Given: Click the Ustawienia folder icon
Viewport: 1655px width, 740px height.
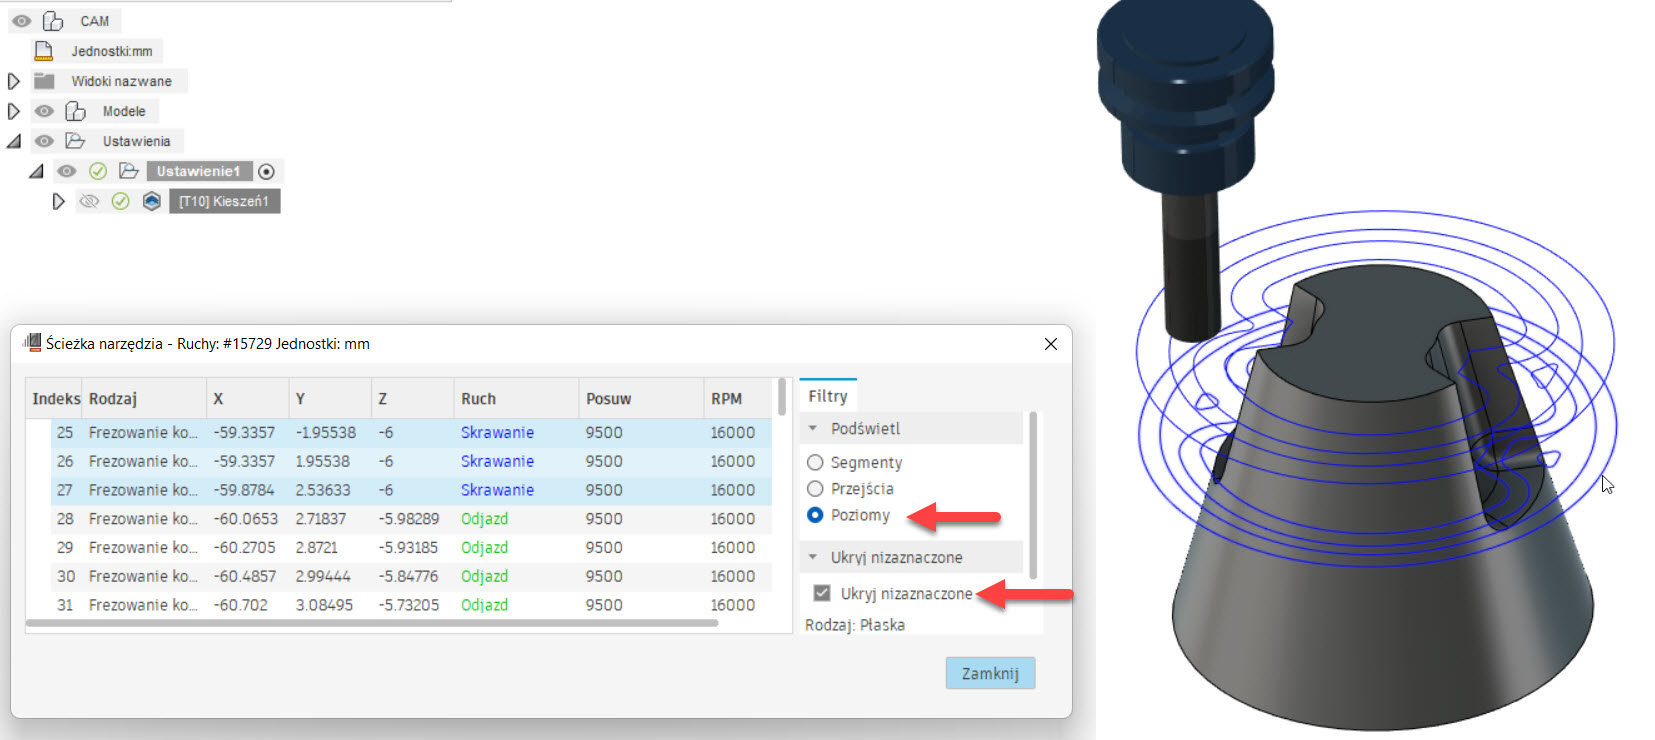Looking at the screenshot, I should (75, 141).
